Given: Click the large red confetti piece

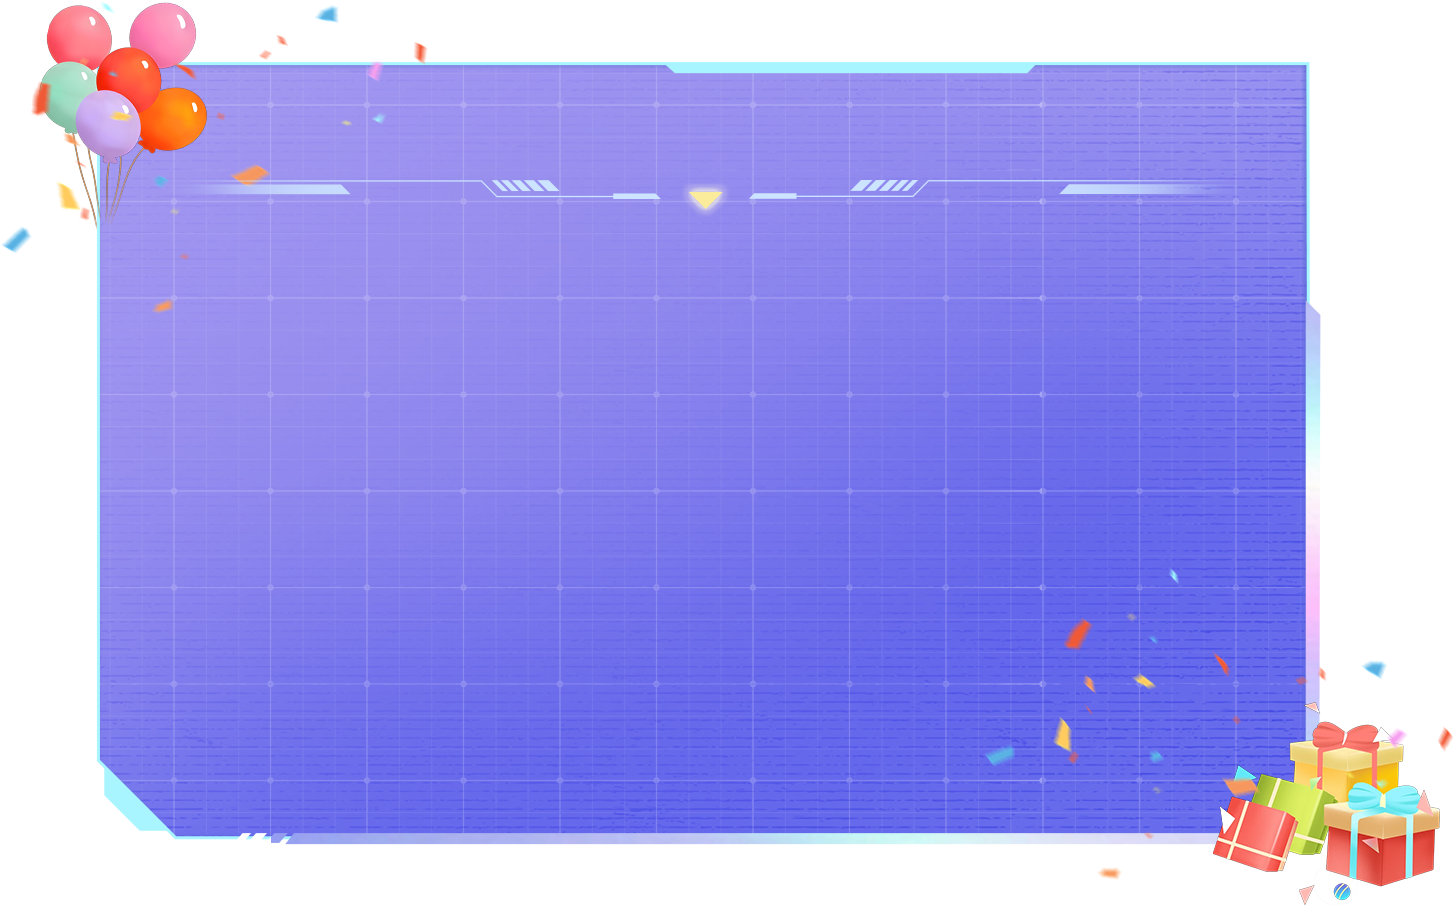Looking at the screenshot, I should tap(1077, 634).
